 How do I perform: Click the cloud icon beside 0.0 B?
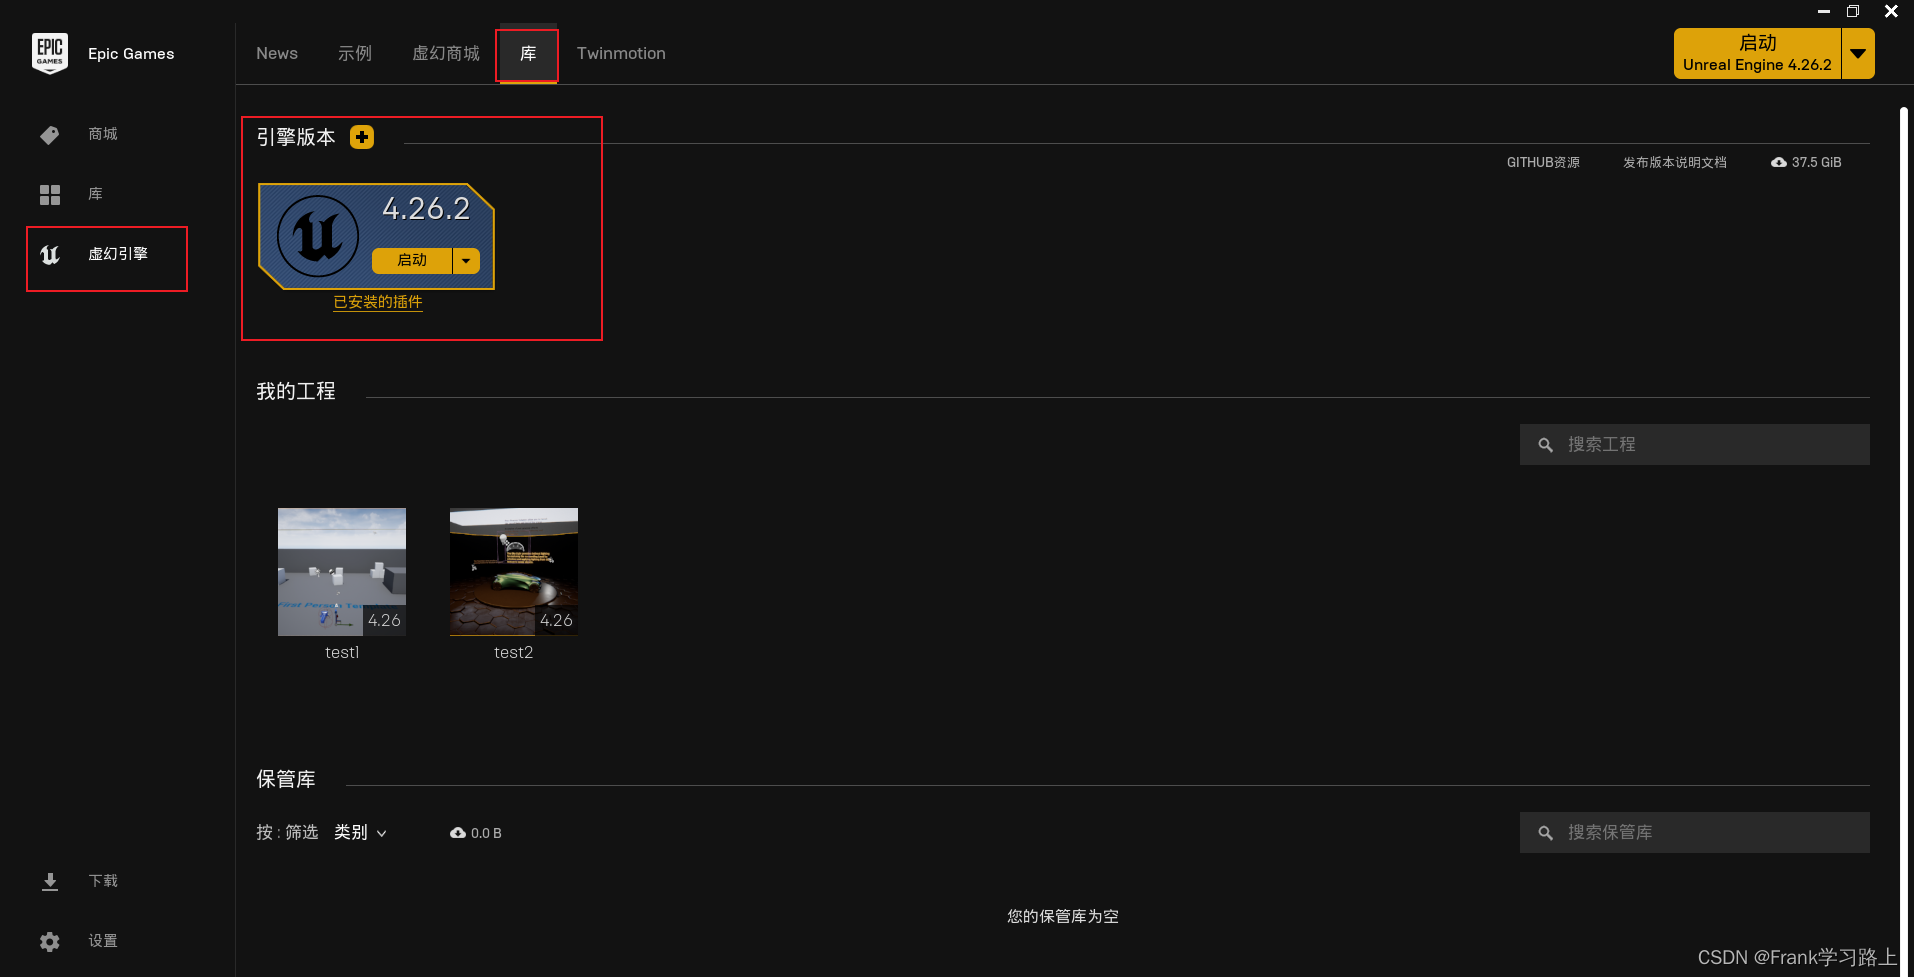coord(458,833)
